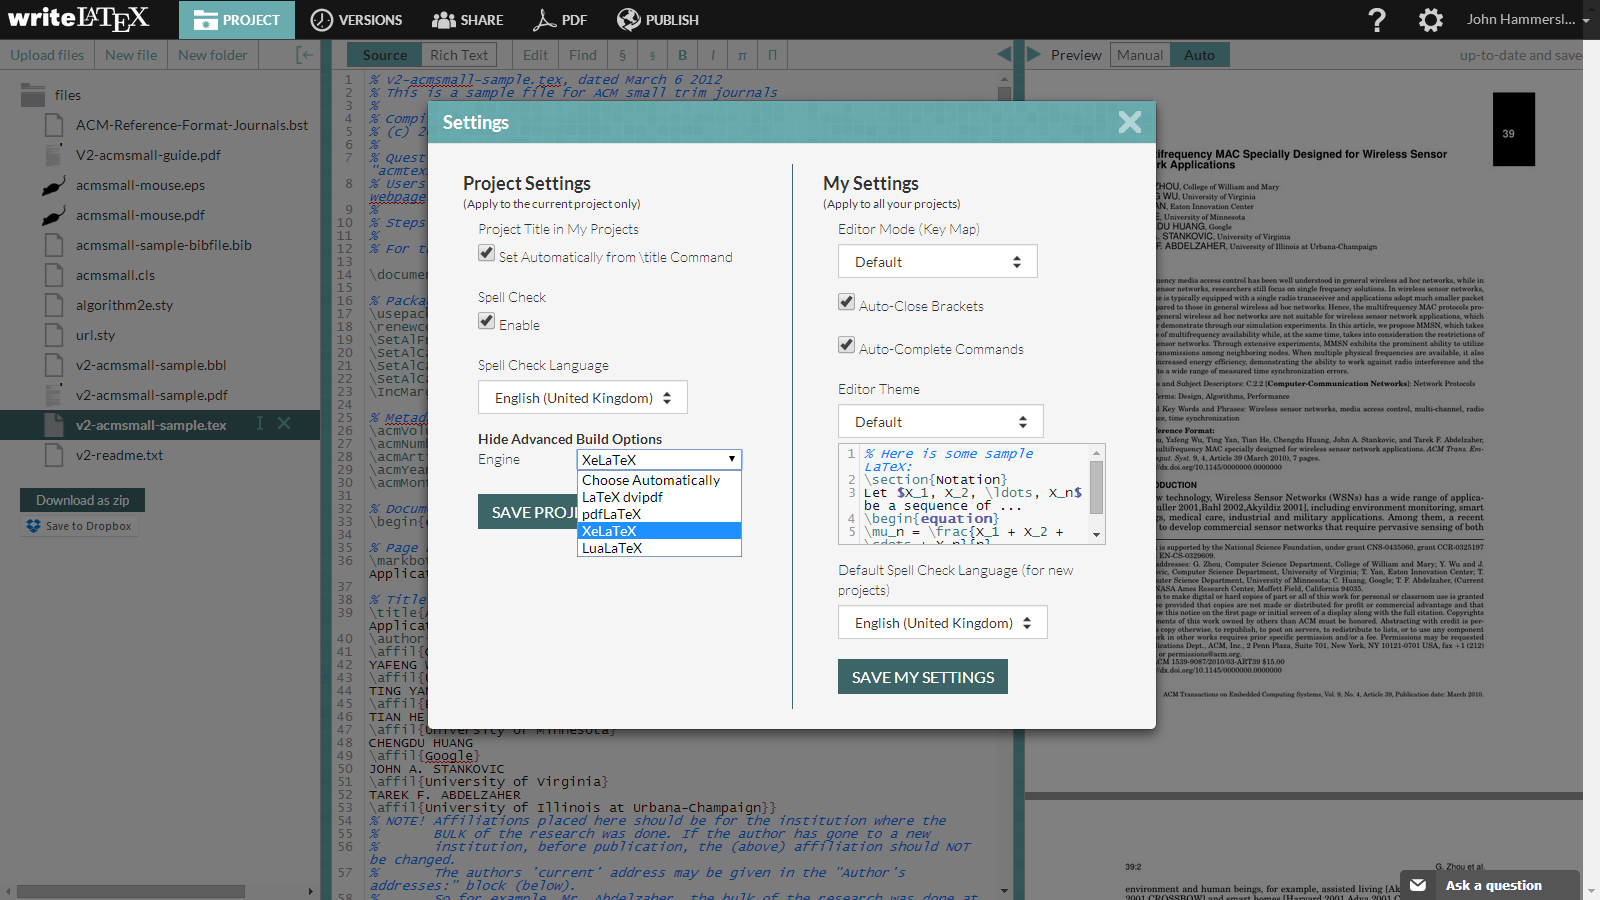Screen dimensions: 1600x900
Task: Click the editor vertical scrollbar thumb
Action: pyautogui.click(x=1004, y=95)
